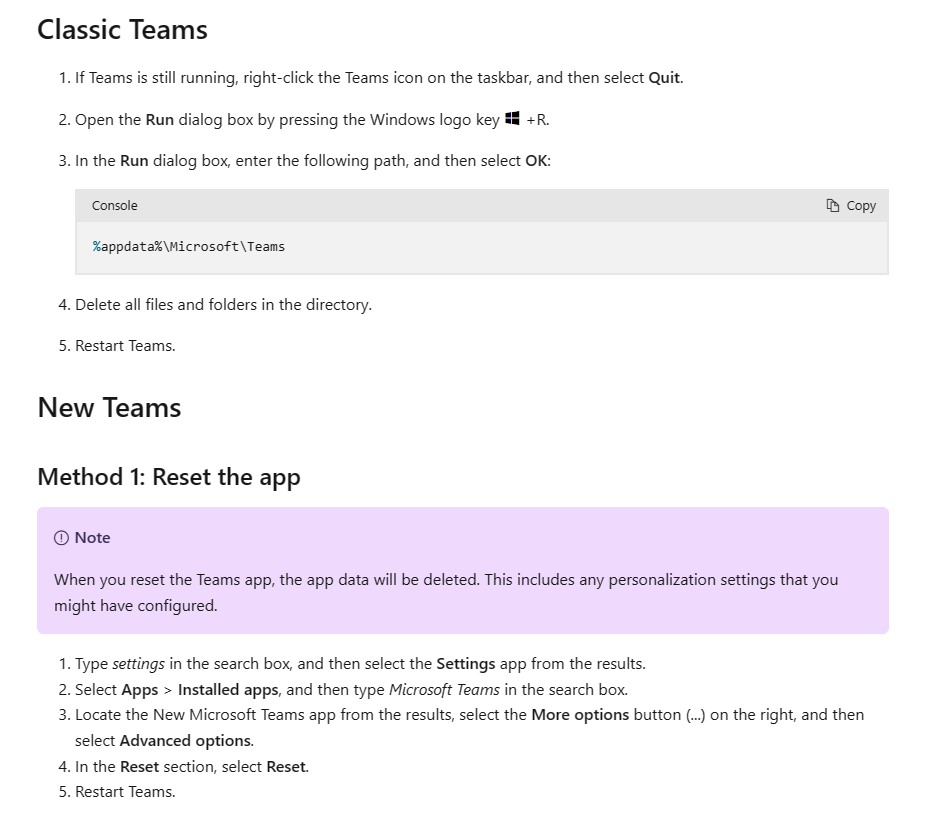Click the Windows logo key icon
This screenshot has height=817, width=930.
pyautogui.click(x=512, y=118)
